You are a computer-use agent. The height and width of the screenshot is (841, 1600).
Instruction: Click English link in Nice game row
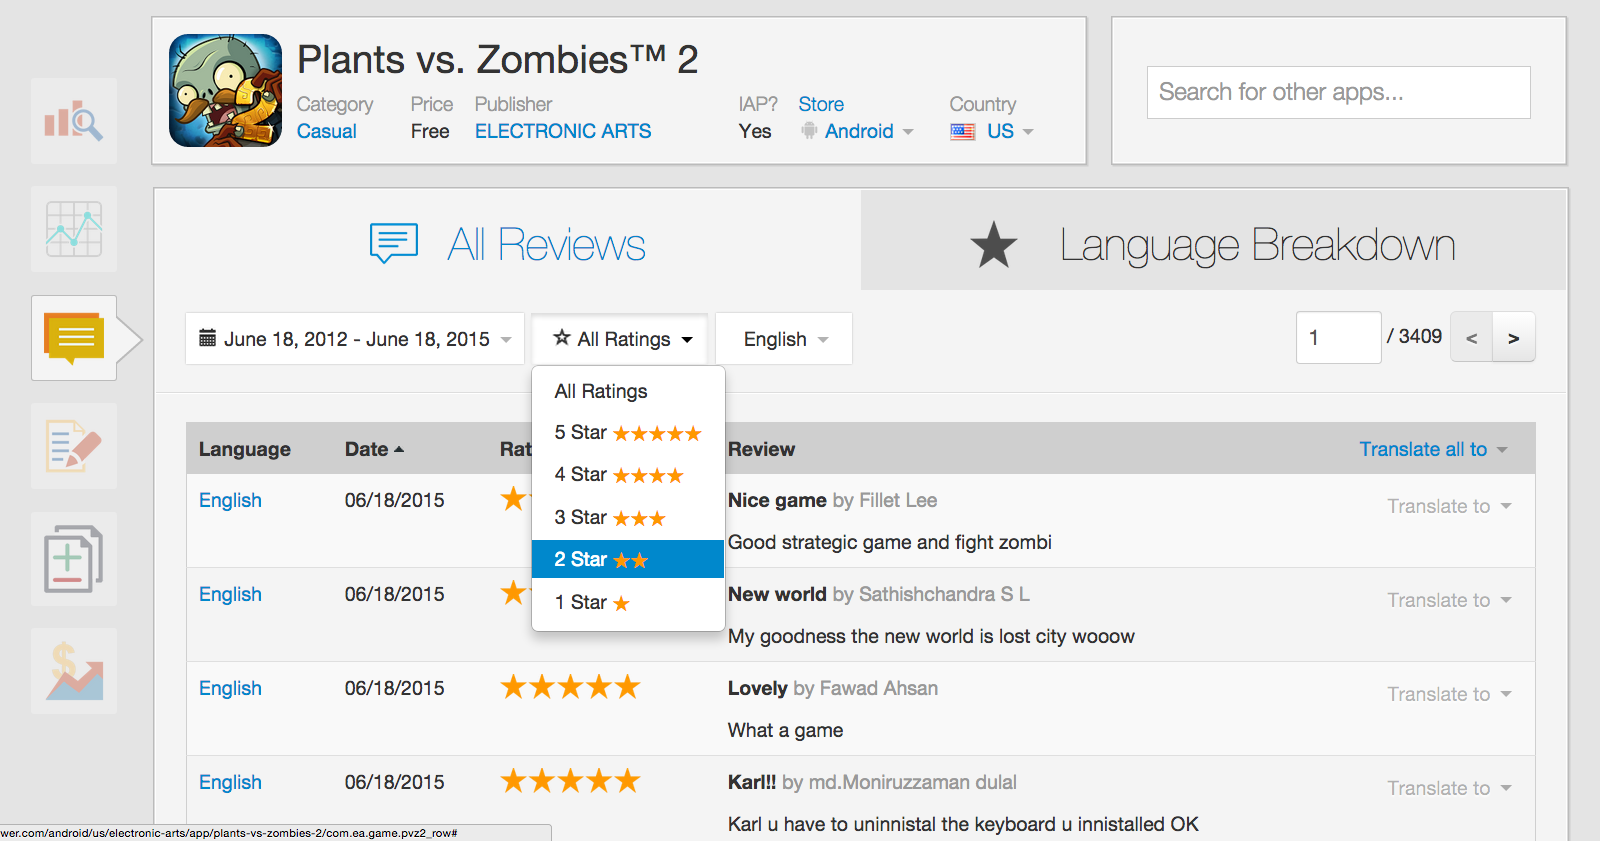(230, 500)
